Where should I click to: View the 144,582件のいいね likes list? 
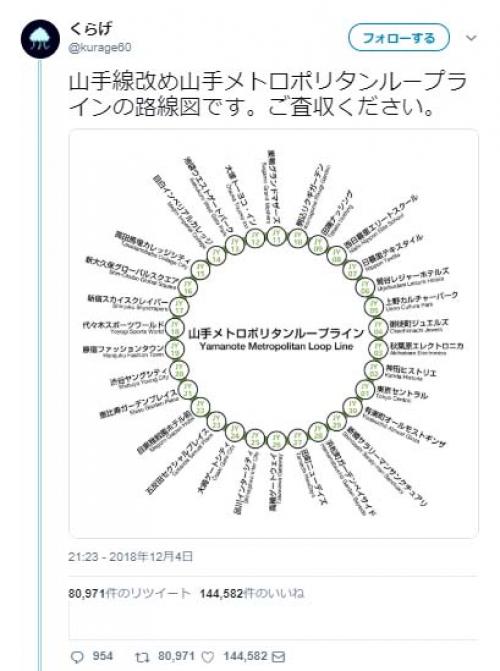click(252, 594)
